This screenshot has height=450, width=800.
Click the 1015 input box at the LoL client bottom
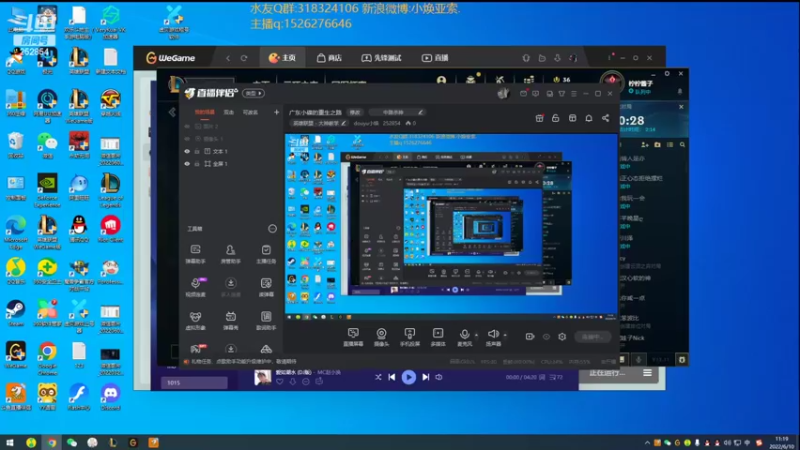click(x=194, y=382)
